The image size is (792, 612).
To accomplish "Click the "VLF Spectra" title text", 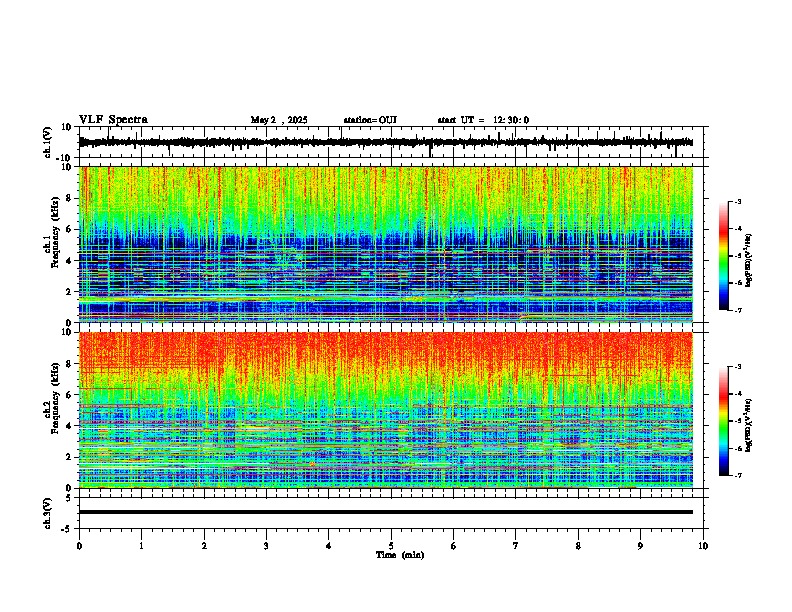I will (x=113, y=120).
